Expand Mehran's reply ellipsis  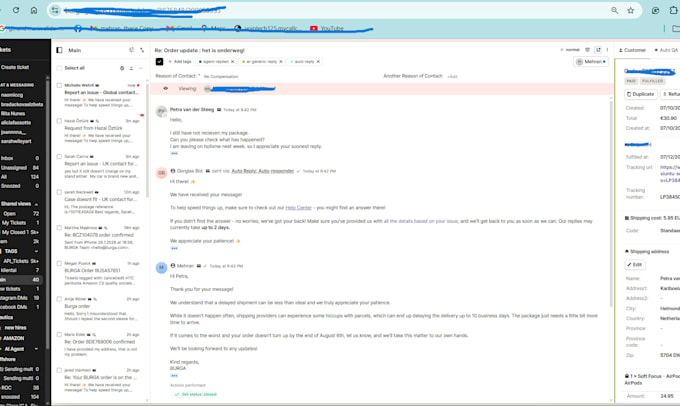coord(174,376)
